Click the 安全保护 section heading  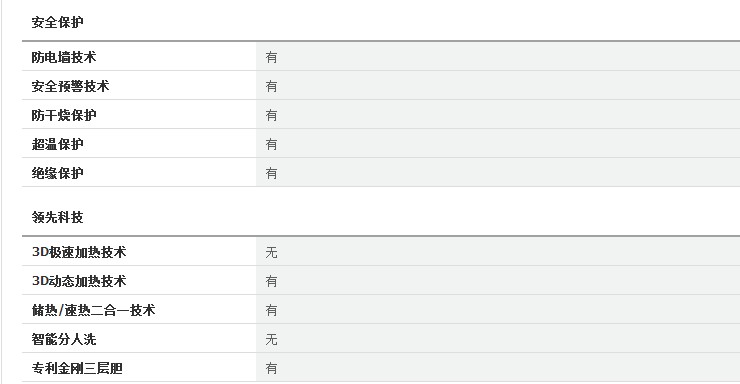point(58,22)
